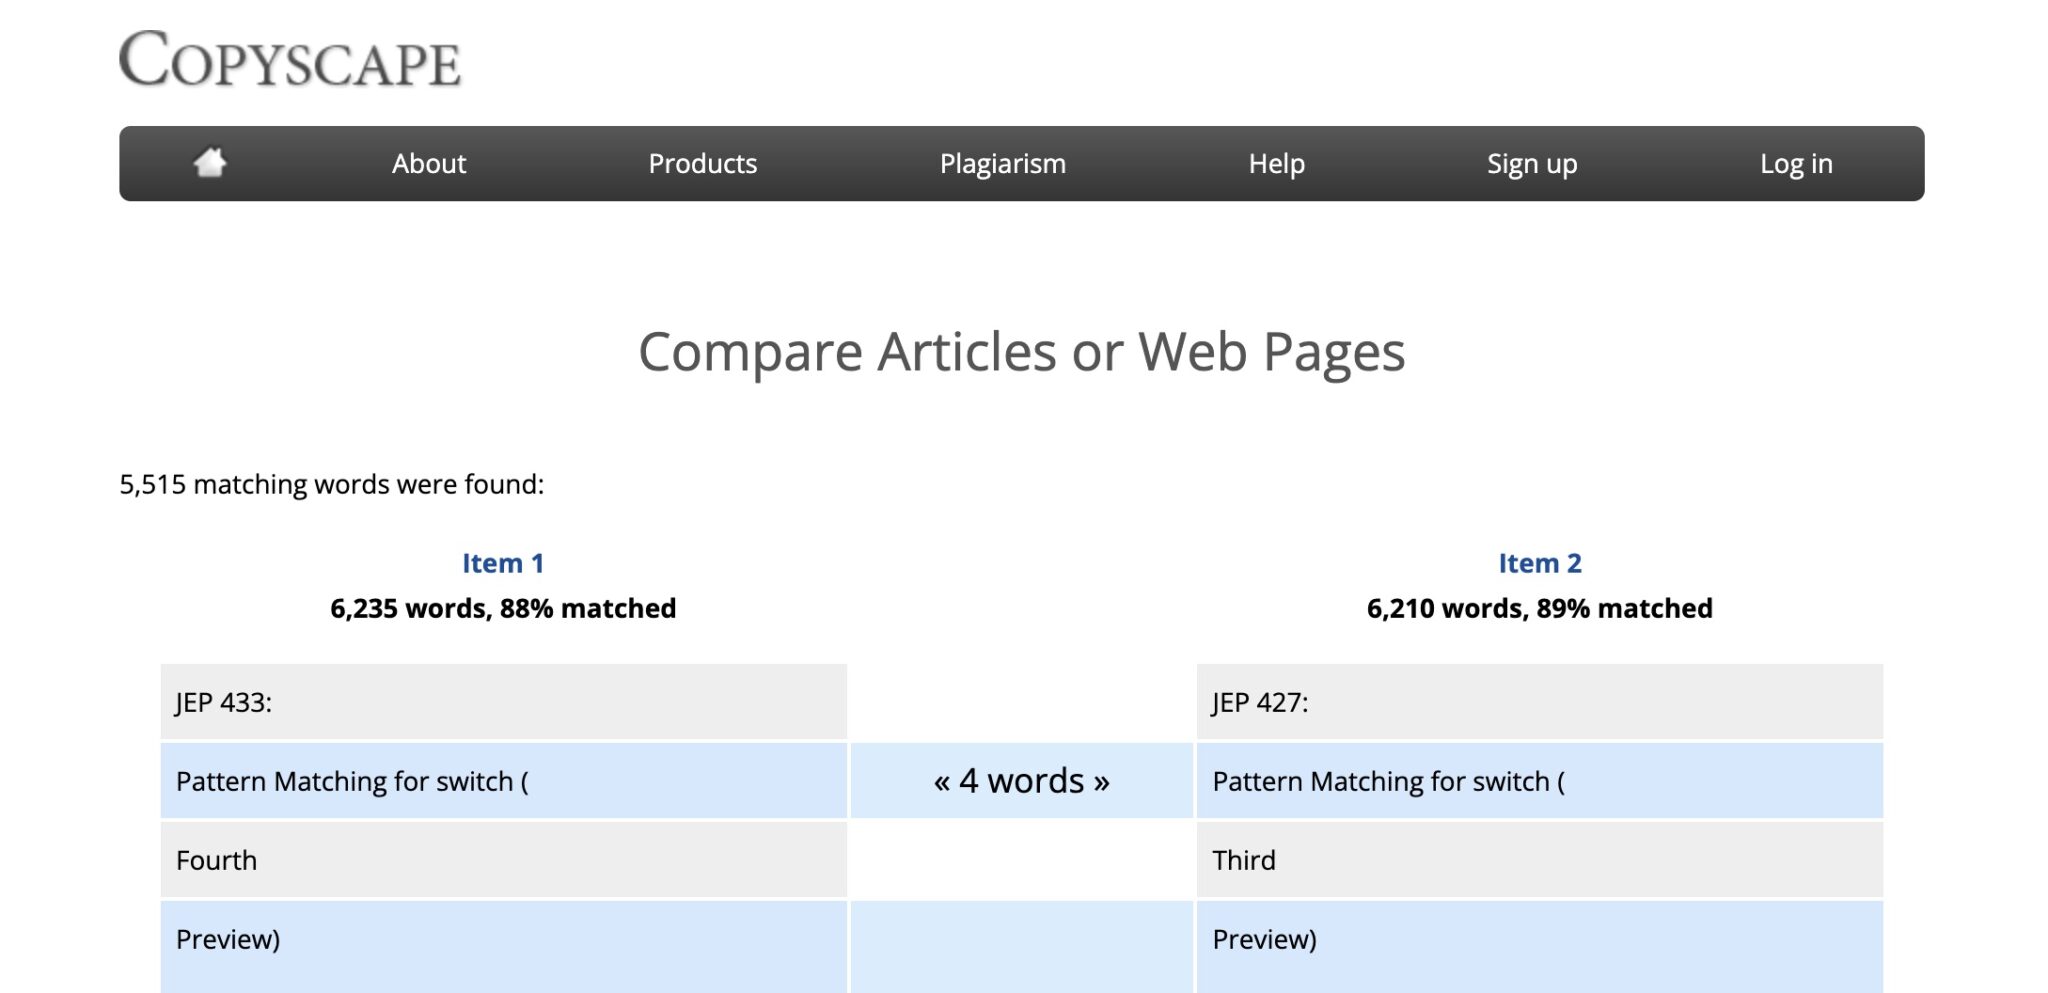Click the 'Third' unmatched text cell

[1244, 860]
